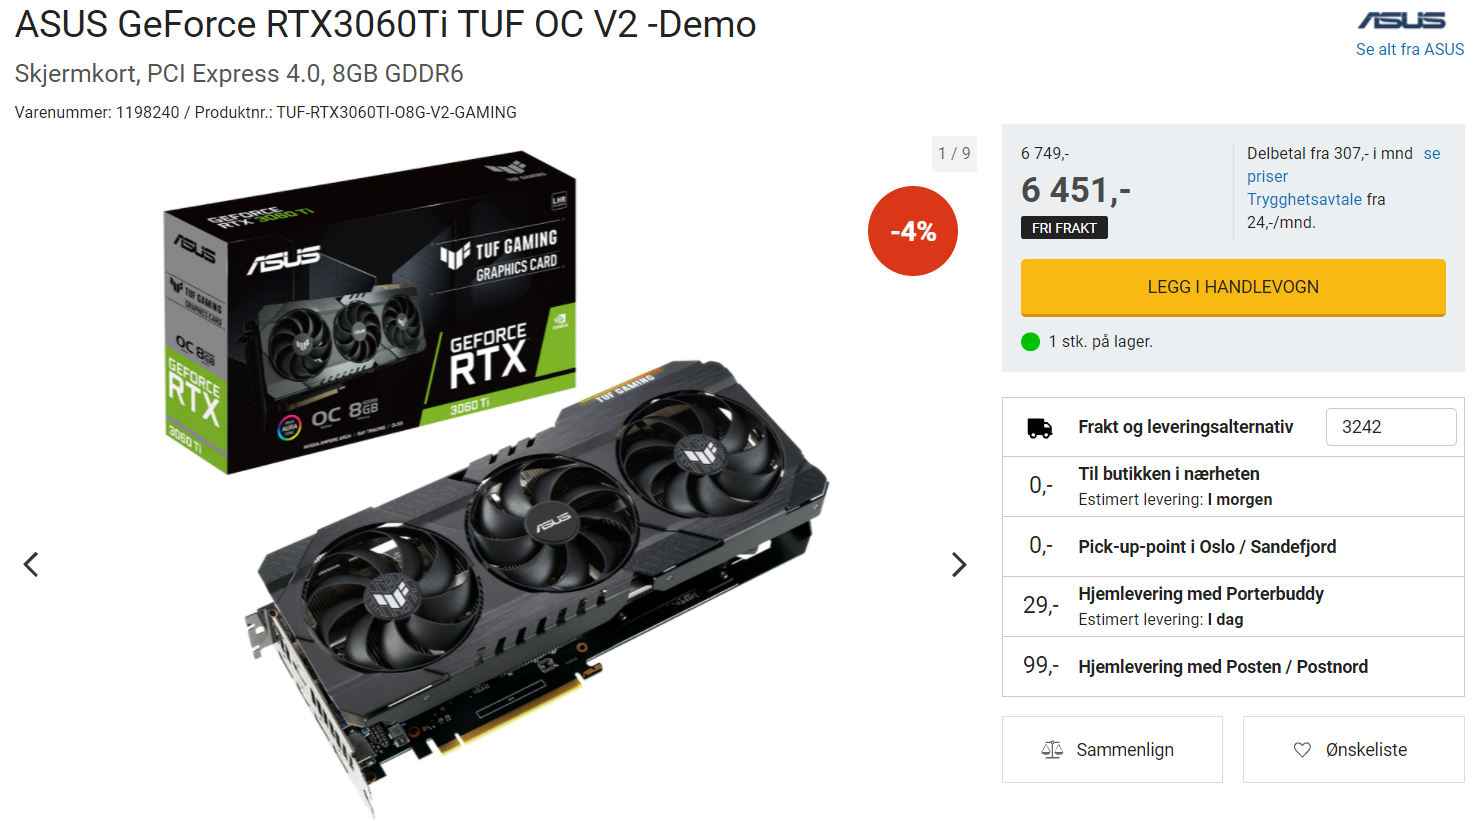The width and height of the screenshot is (1476, 821).
Task: Select Til butikken i nærheten delivery
Action: pyautogui.click(x=1233, y=487)
